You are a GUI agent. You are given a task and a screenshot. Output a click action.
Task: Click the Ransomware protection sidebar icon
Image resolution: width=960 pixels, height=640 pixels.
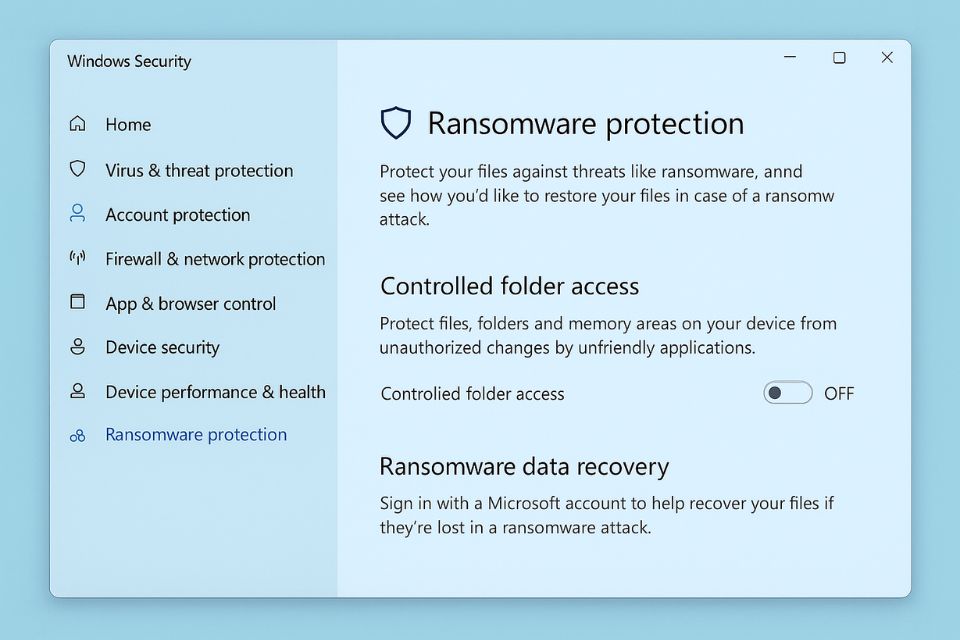(77, 436)
